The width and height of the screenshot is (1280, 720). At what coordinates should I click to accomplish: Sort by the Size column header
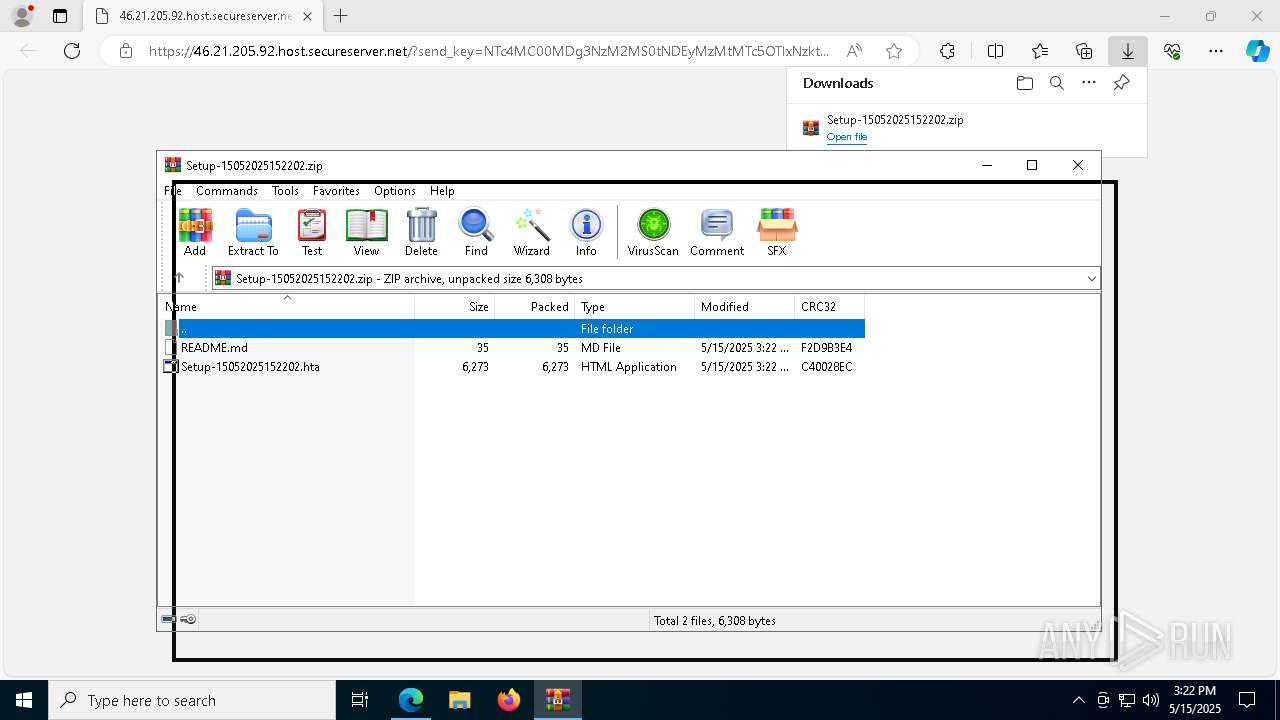point(455,307)
